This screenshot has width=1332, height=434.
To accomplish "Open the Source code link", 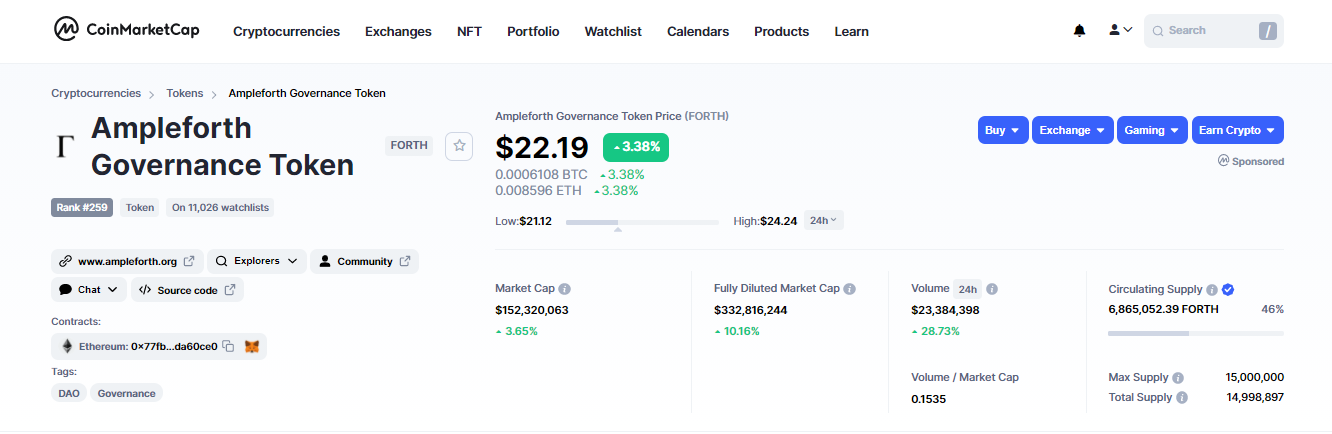I will [x=187, y=290].
